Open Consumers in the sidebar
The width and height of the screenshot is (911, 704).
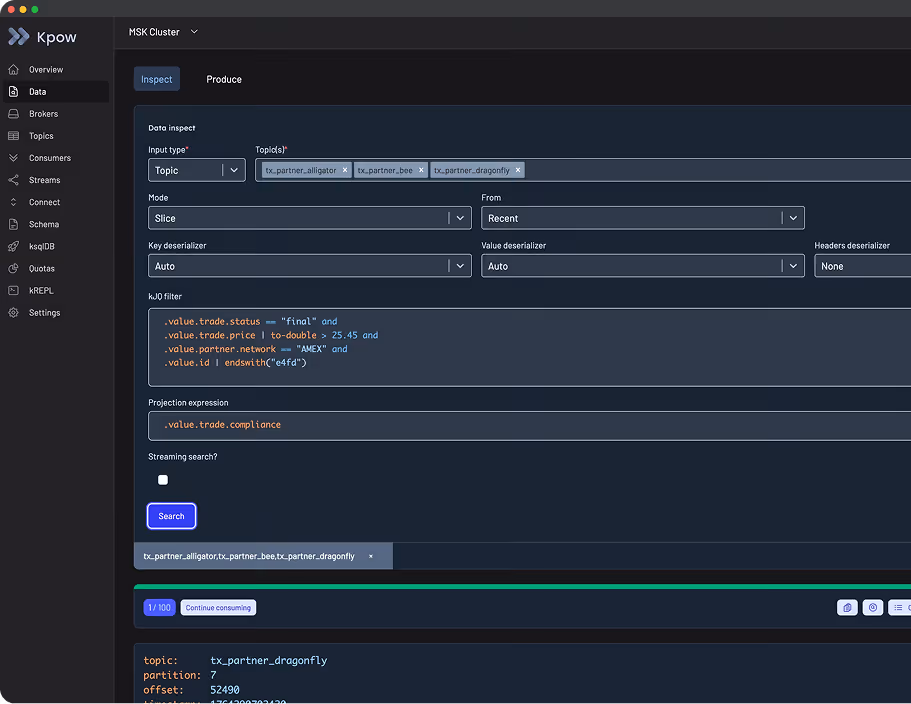56,158
